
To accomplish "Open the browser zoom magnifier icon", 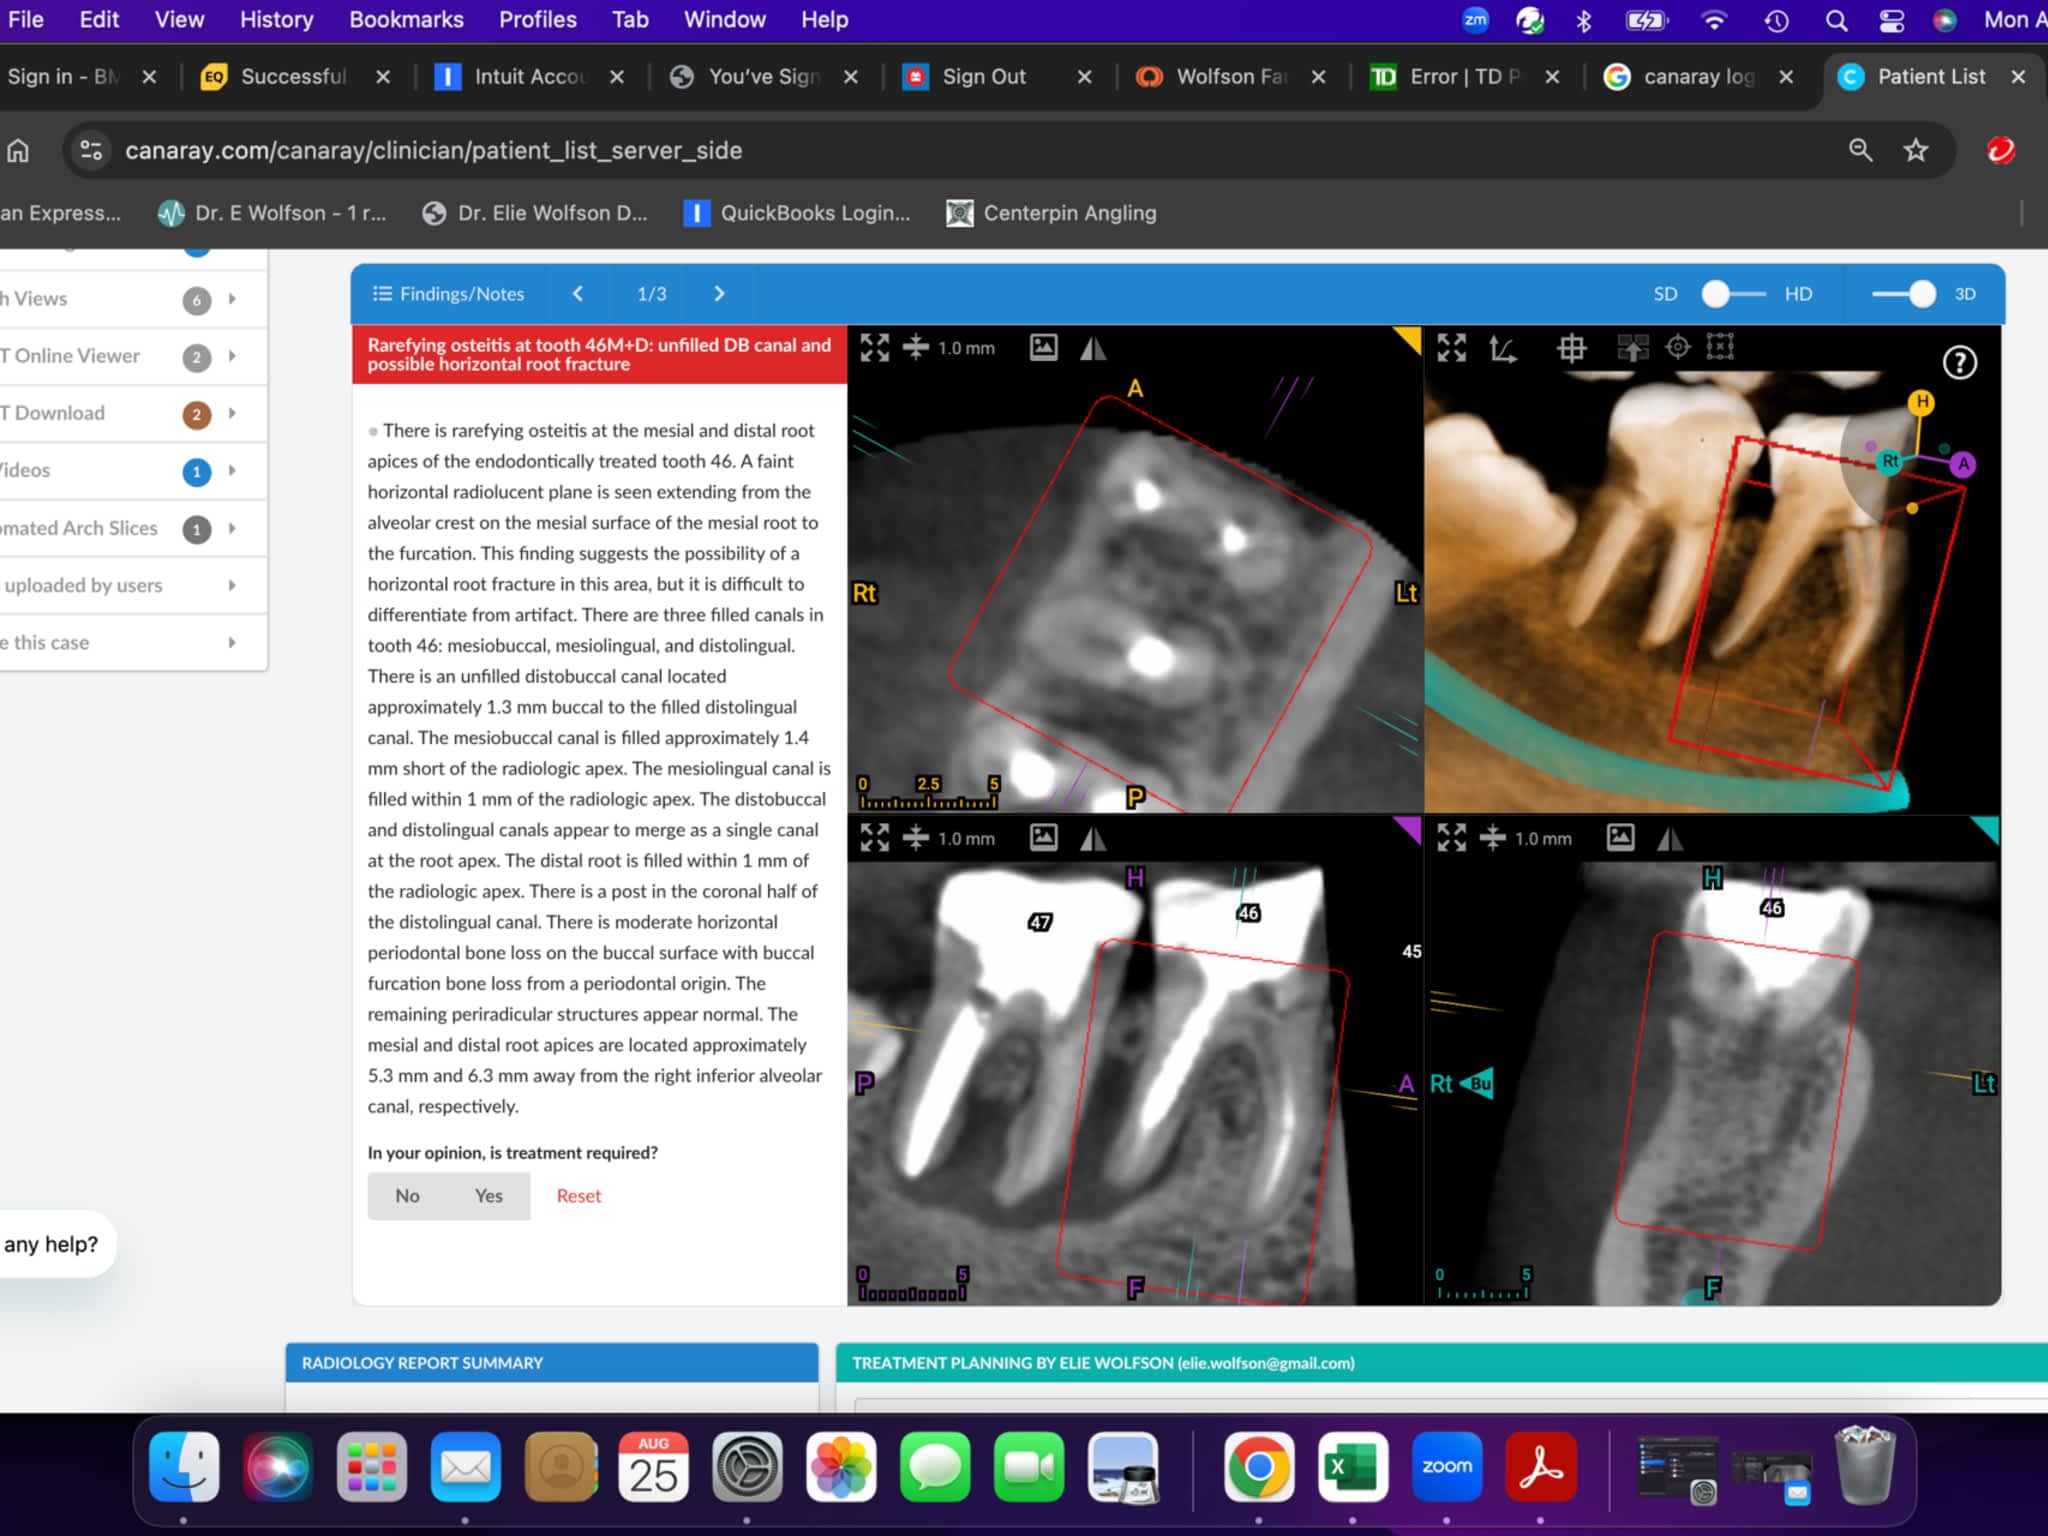I will tap(1860, 151).
